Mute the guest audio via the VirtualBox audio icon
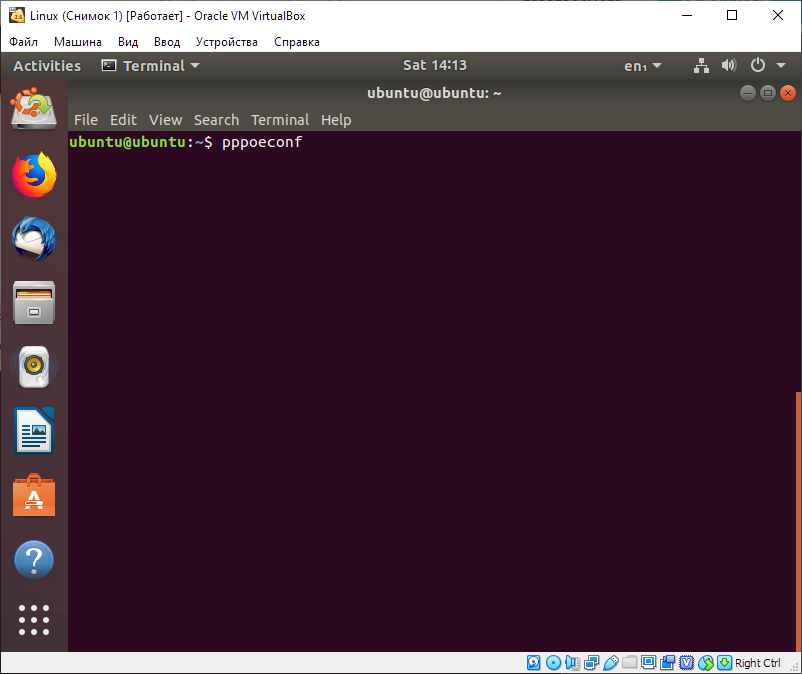Image resolution: width=802 pixels, height=674 pixels. tap(573, 662)
